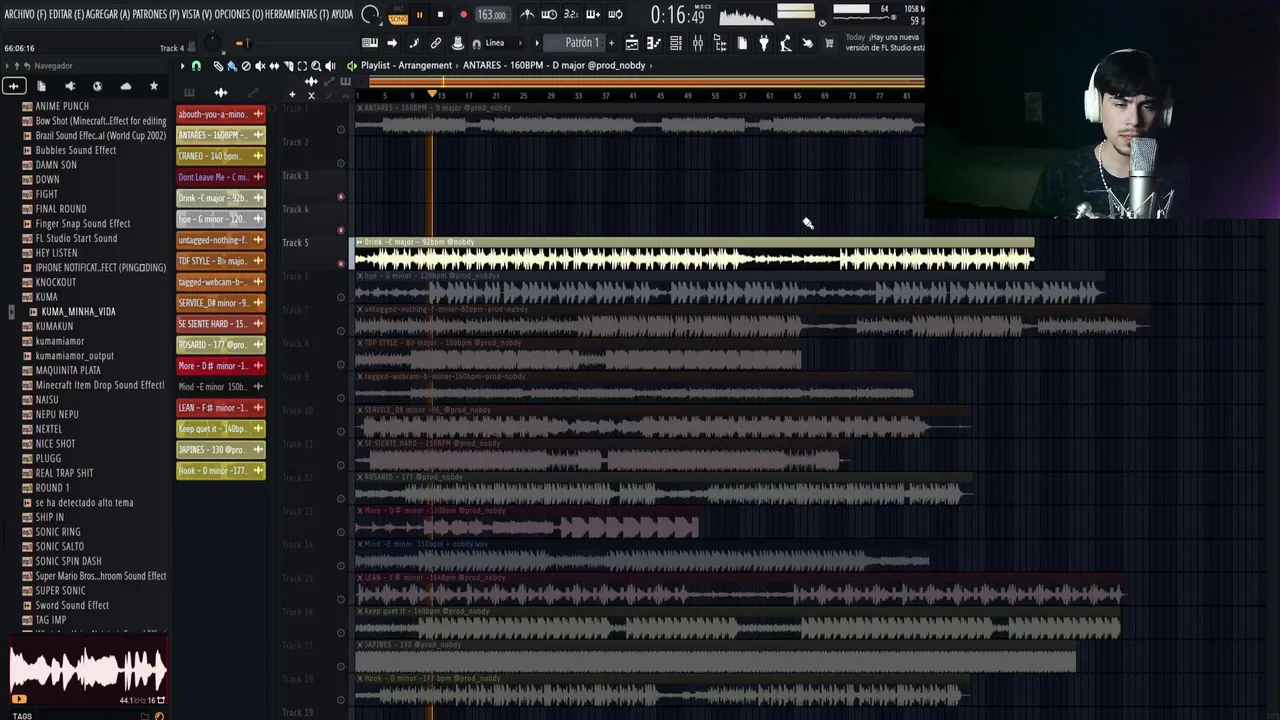Select the paint brush tool in playlist
The width and height of the screenshot is (1280, 720).
tap(232, 66)
